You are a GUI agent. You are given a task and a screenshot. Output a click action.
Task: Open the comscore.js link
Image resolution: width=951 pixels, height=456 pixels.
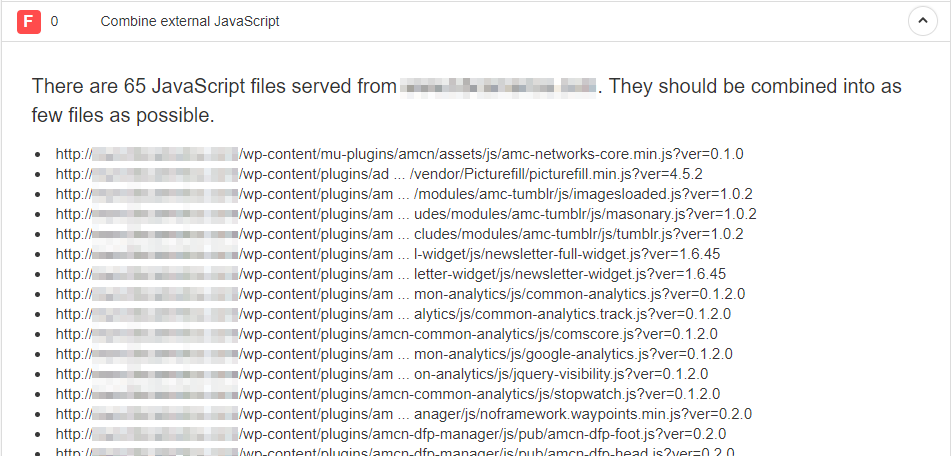point(387,334)
